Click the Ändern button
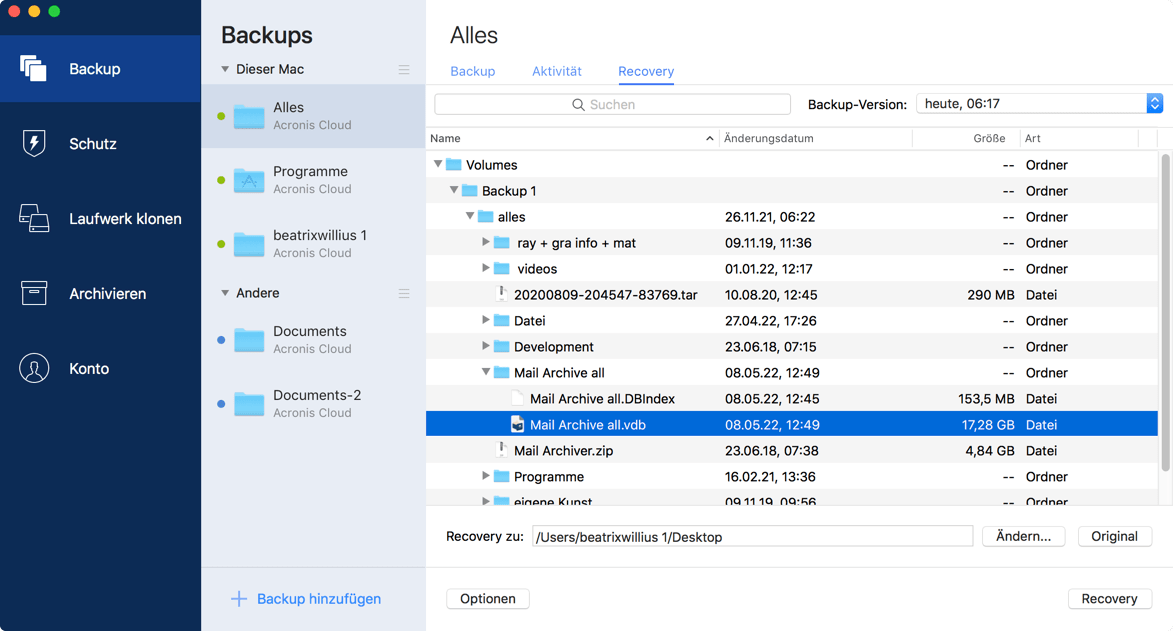 (1023, 536)
